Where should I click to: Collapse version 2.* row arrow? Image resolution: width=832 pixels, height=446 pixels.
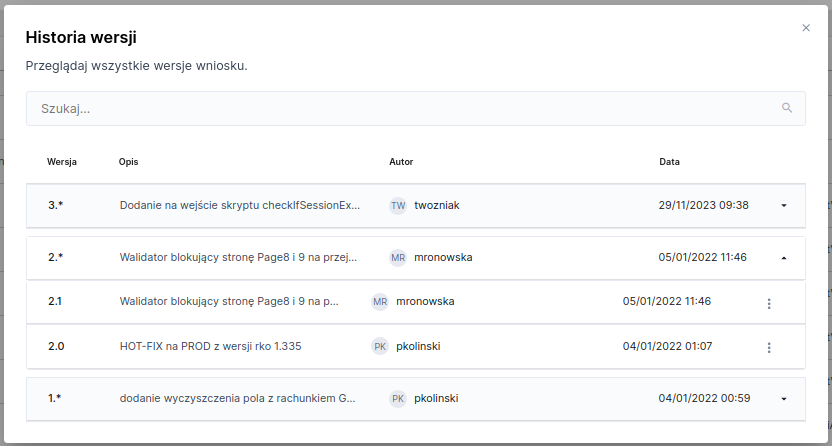coord(784,257)
